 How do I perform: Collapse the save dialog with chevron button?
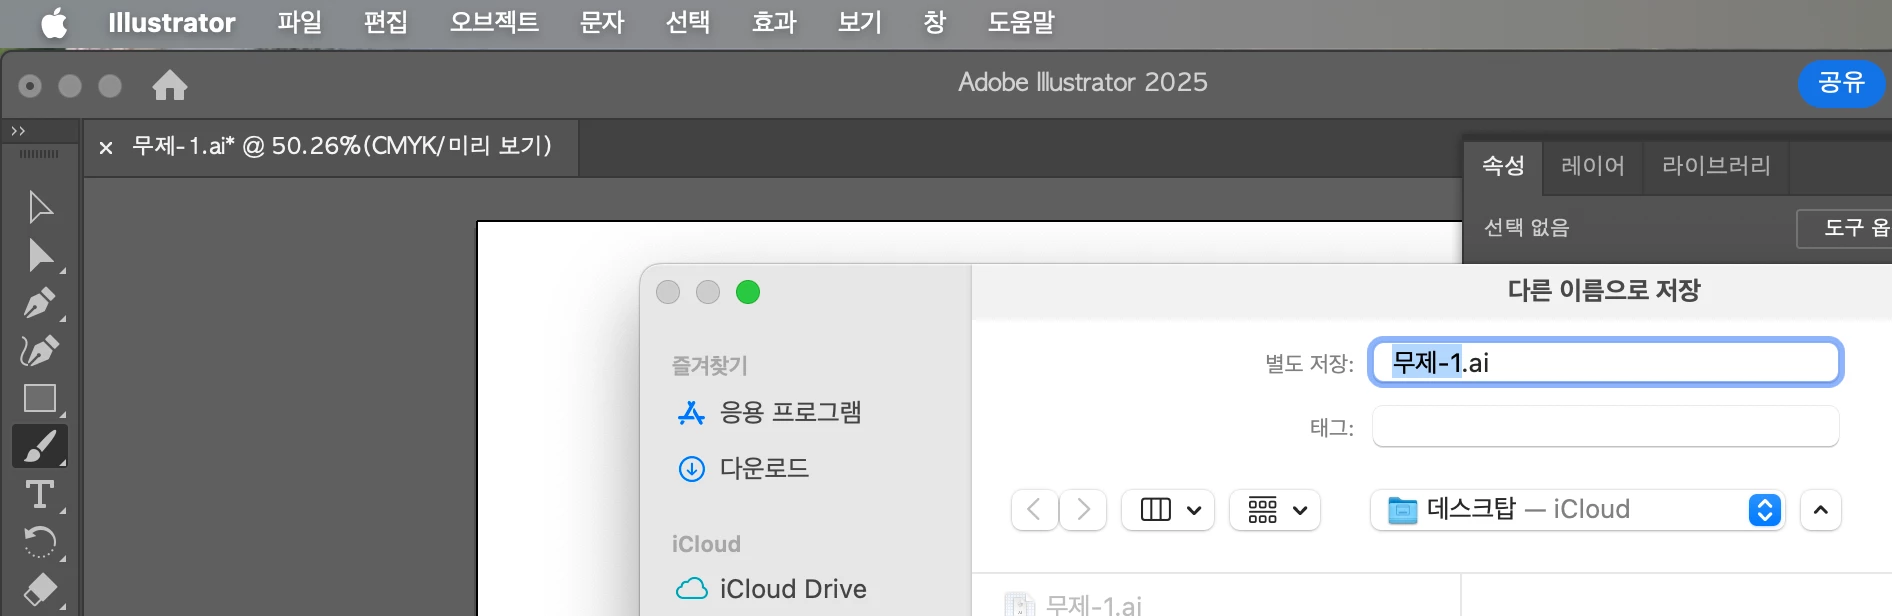(1821, 510)
